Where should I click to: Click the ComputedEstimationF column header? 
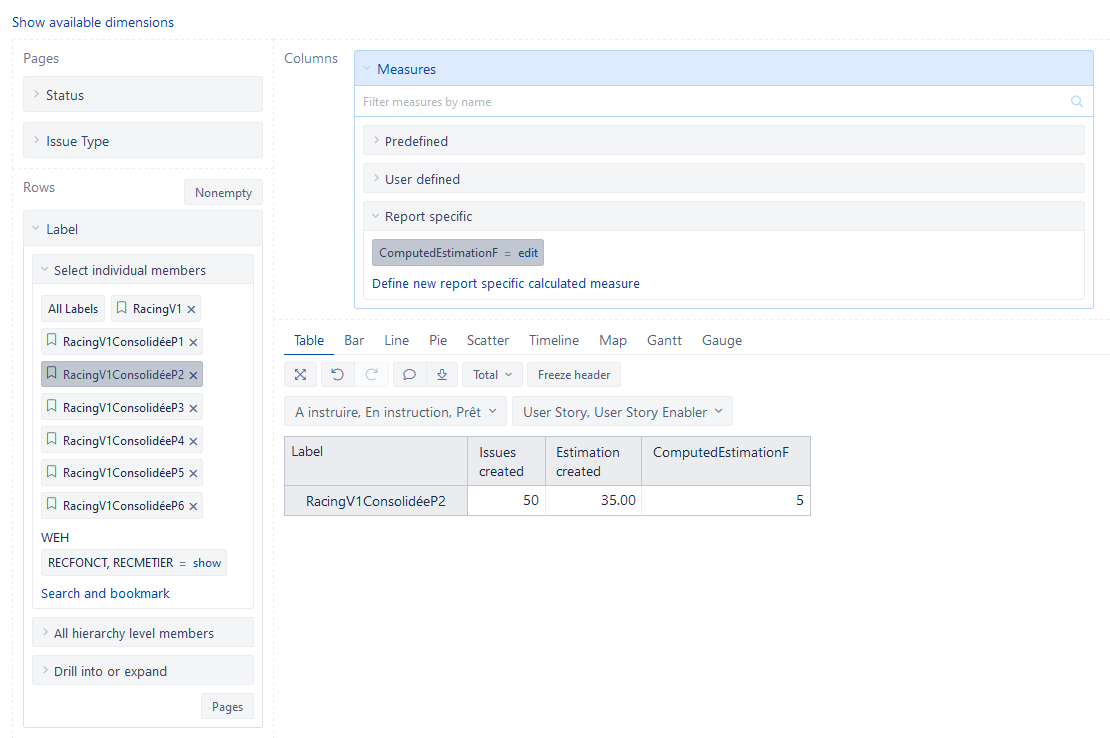tap(726, 461)
